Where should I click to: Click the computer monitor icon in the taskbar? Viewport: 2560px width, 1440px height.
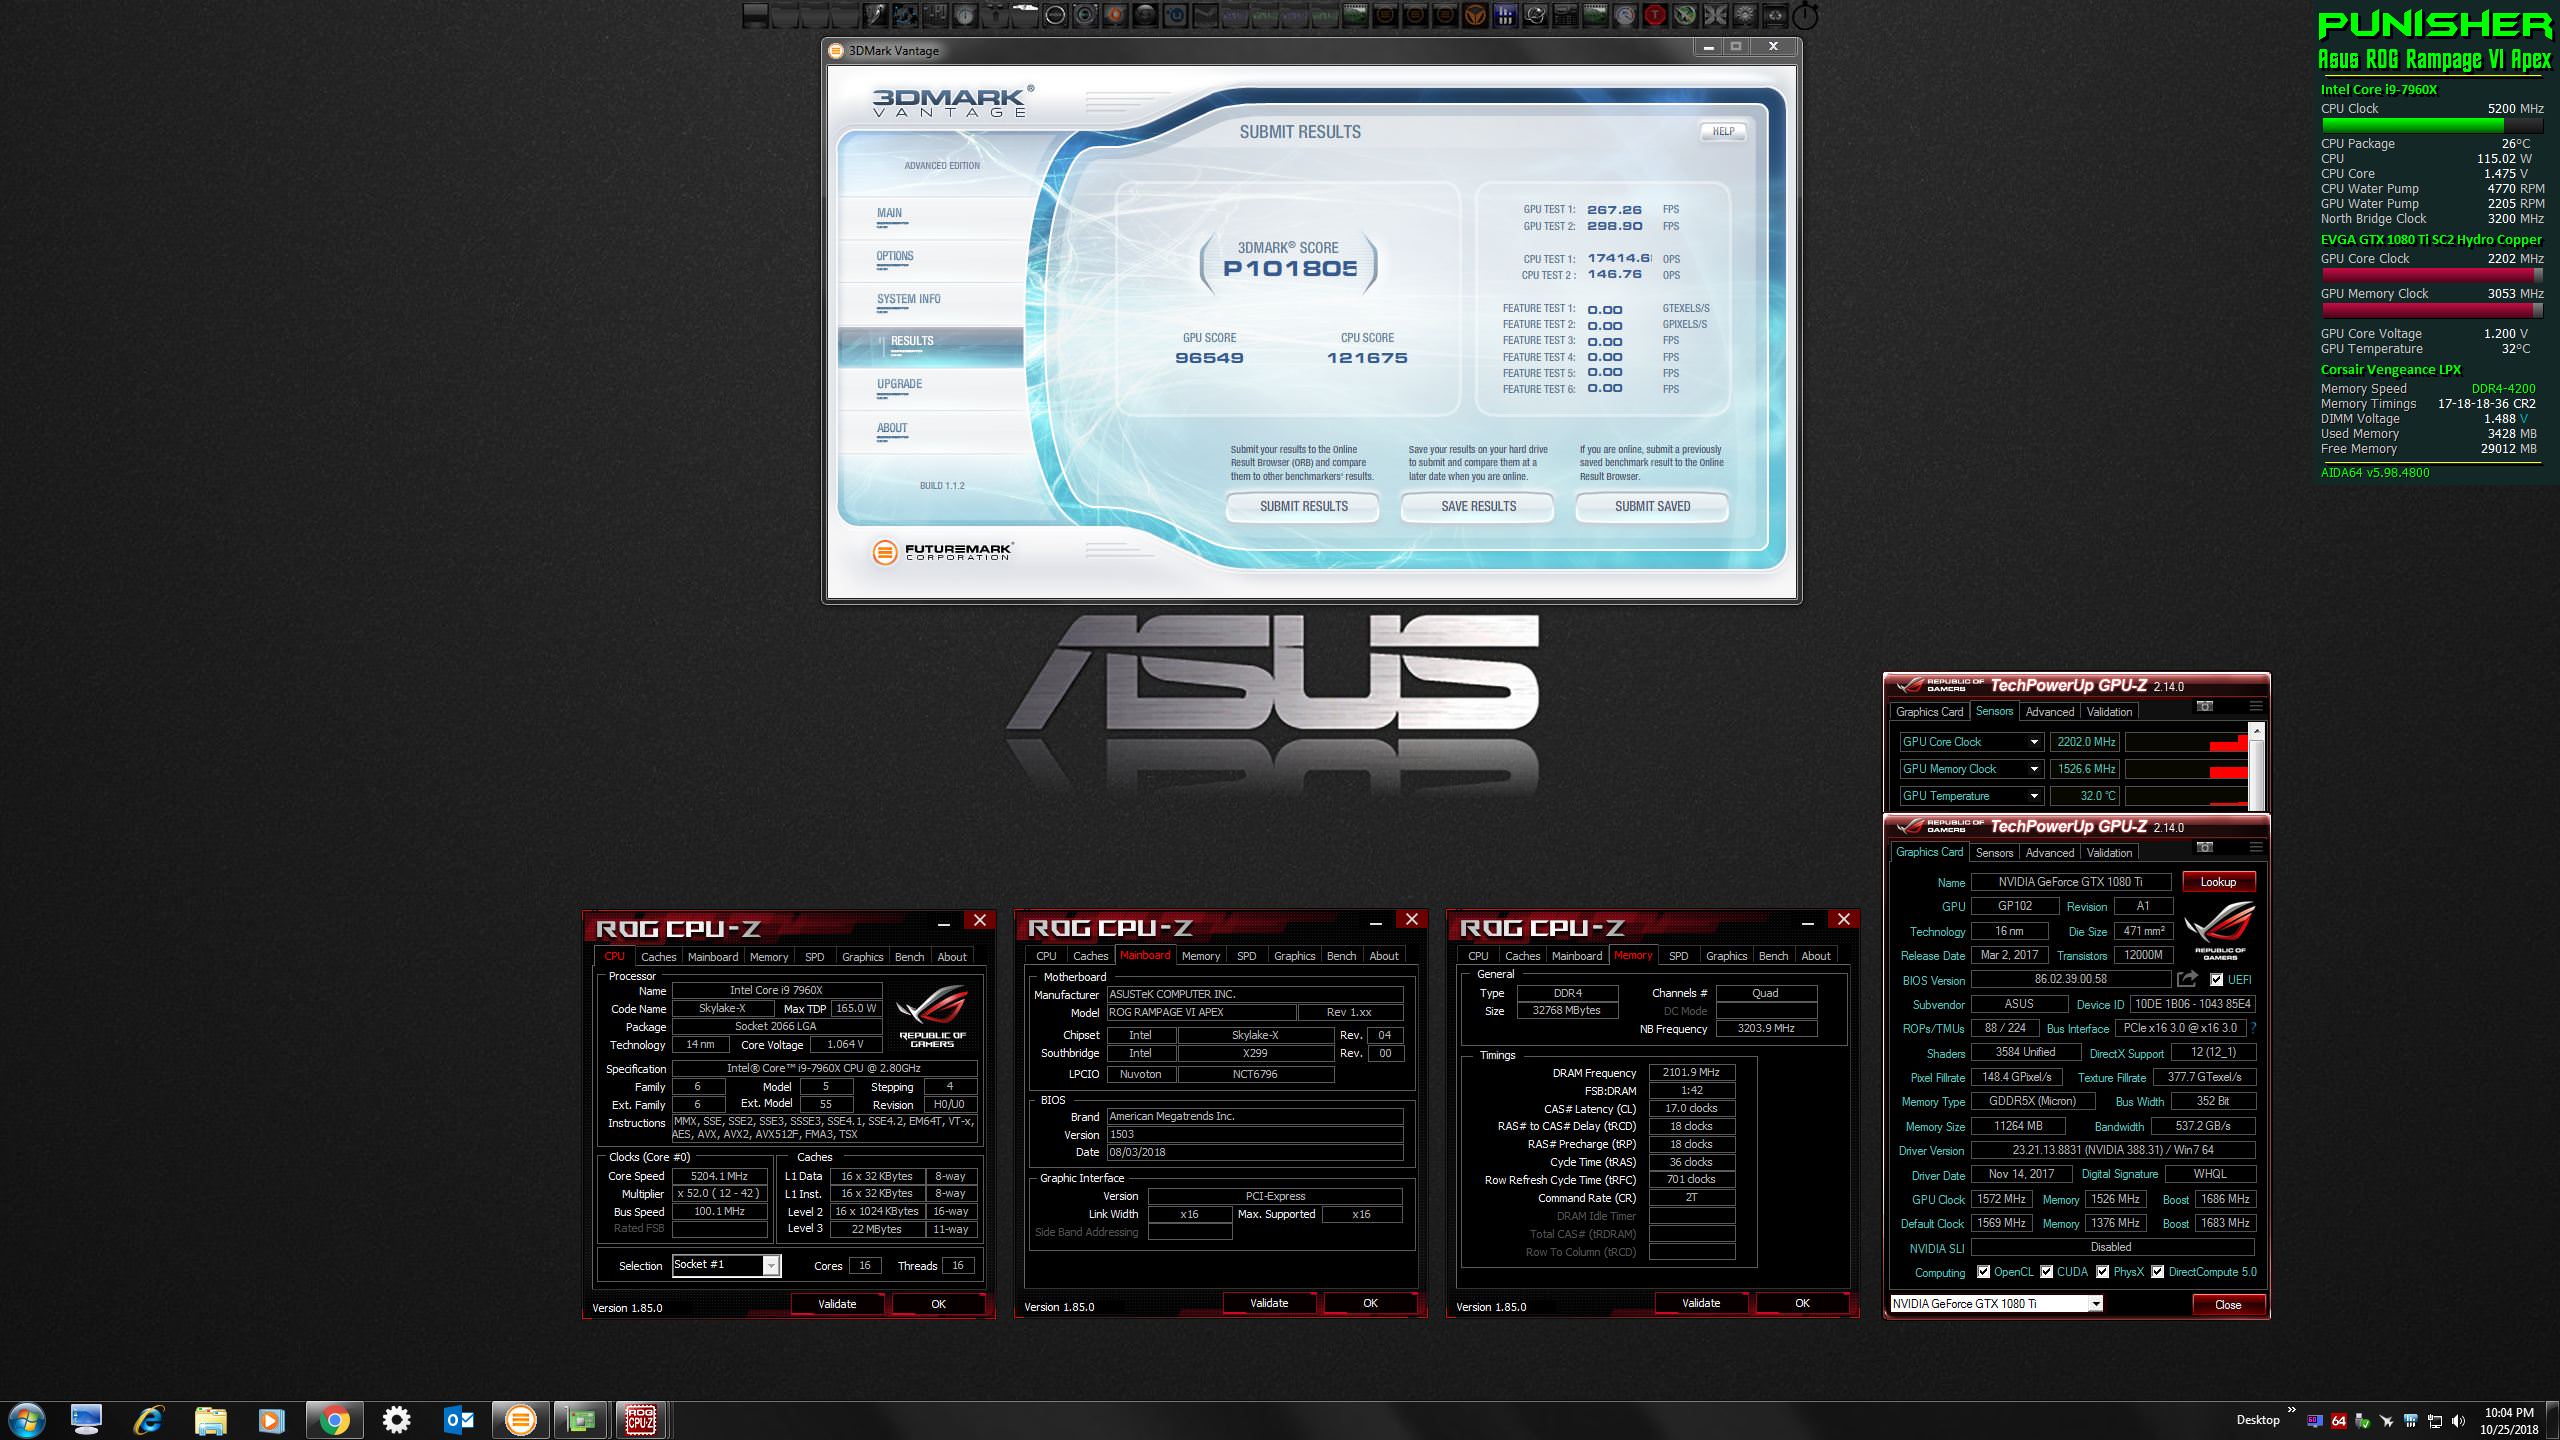pyautogui.click(x=87, y=1420)
